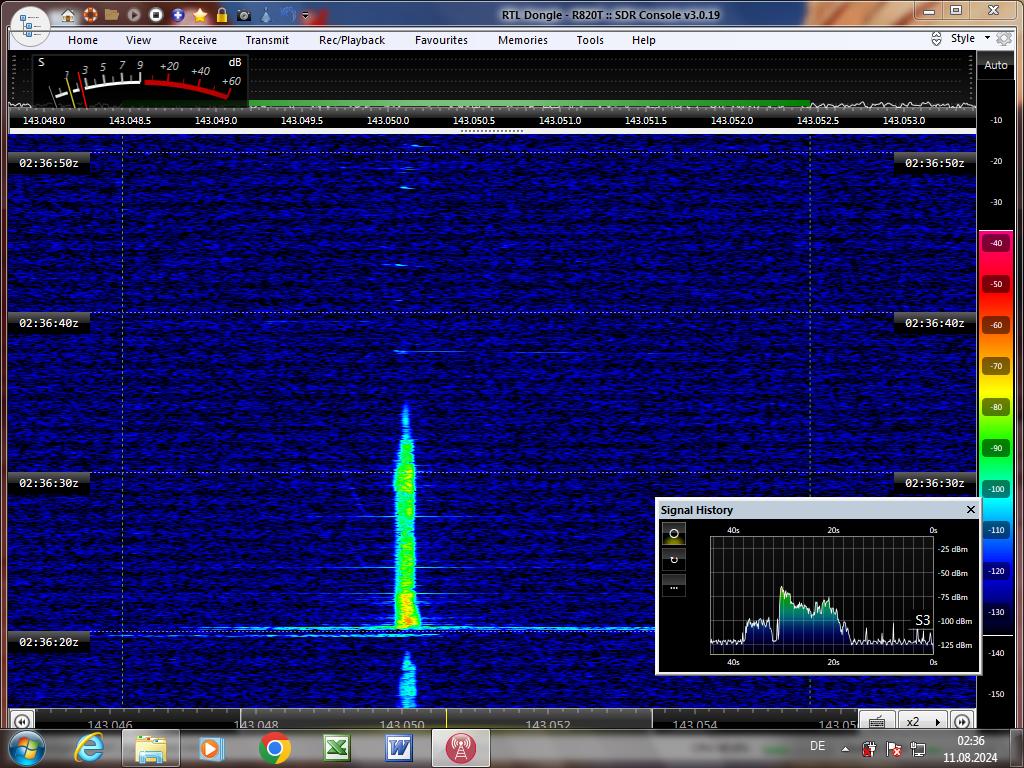The width and height of the screenshot is (1024, 768).
Task: Click the power plug battery tray icon
Action: tap(869, 748)
